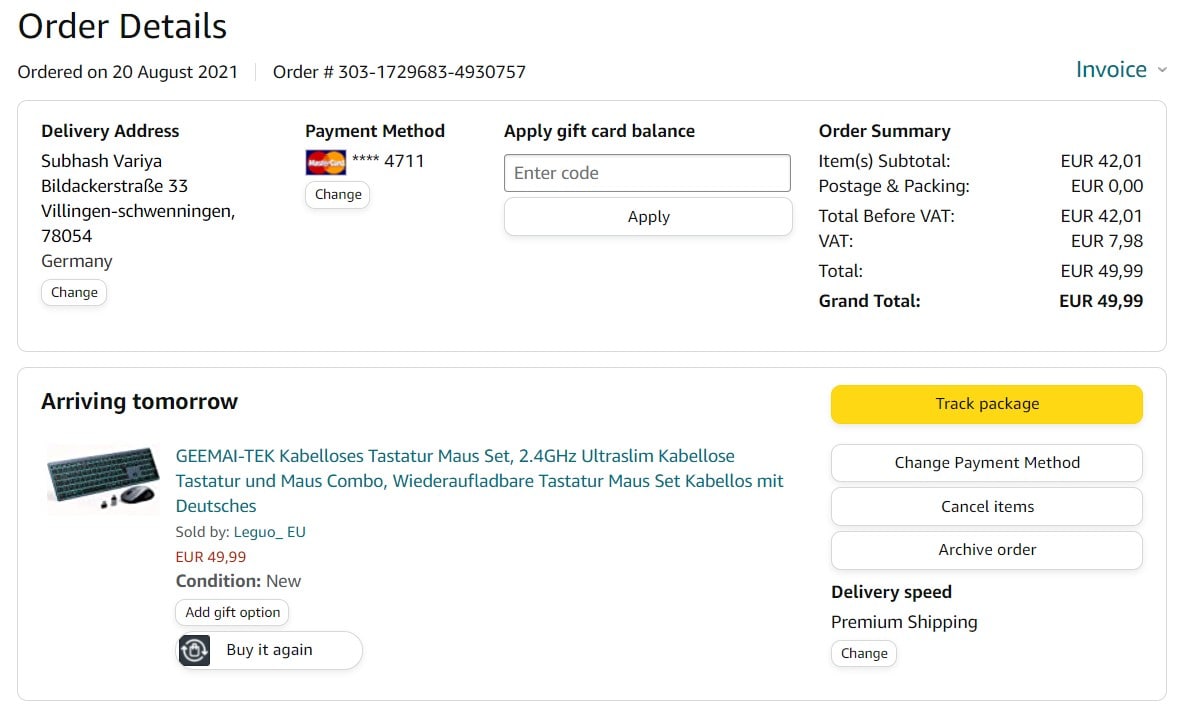Click the Buy it again cart icon

coord(195,650)
